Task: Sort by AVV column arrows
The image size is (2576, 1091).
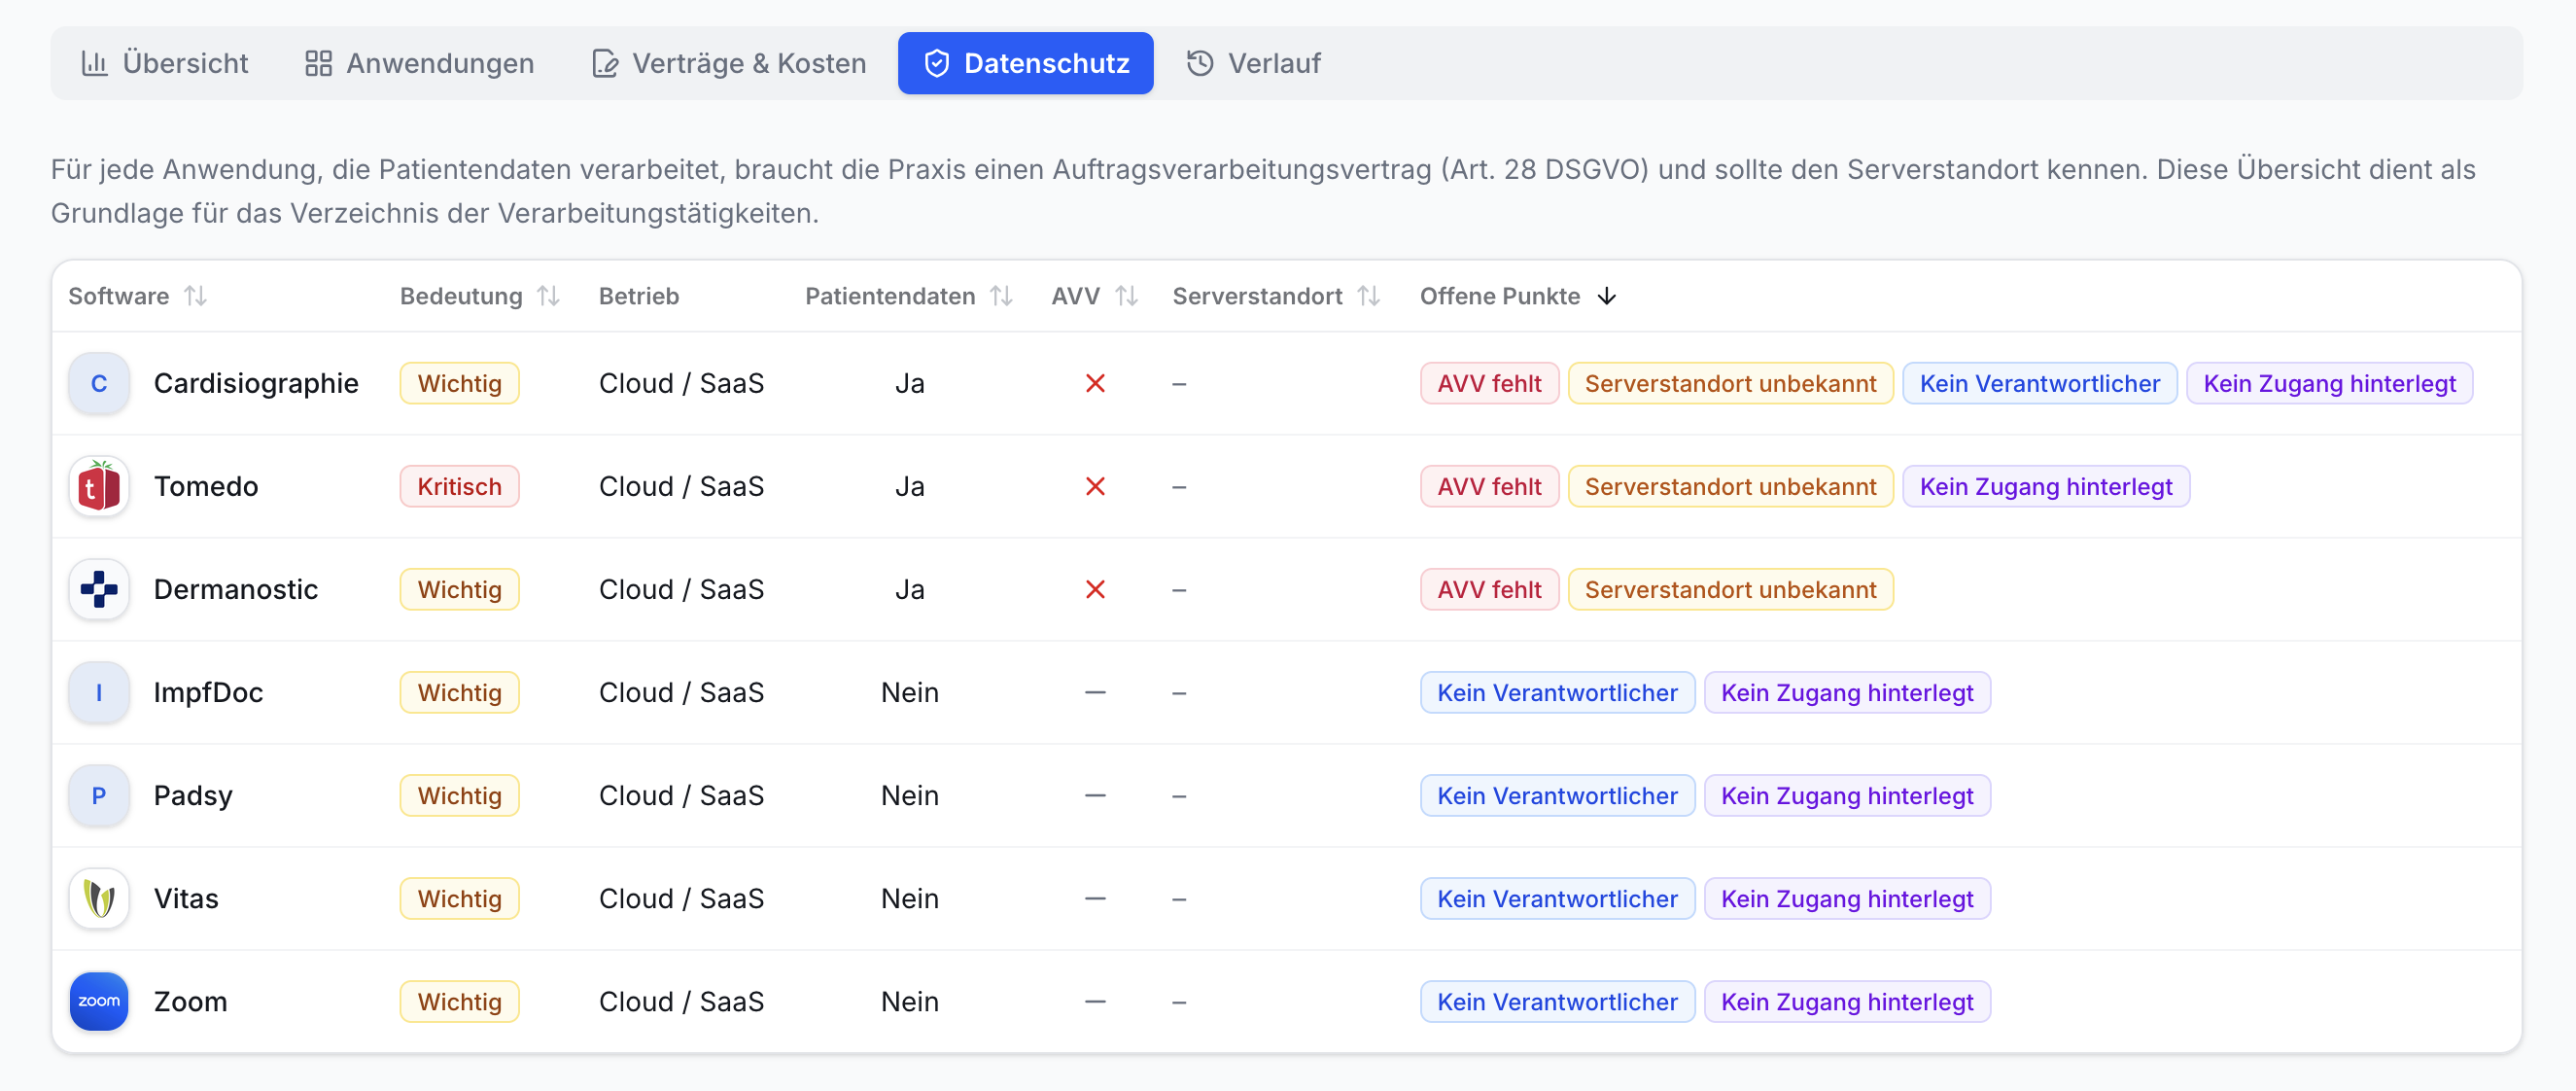Action: 1126,296
